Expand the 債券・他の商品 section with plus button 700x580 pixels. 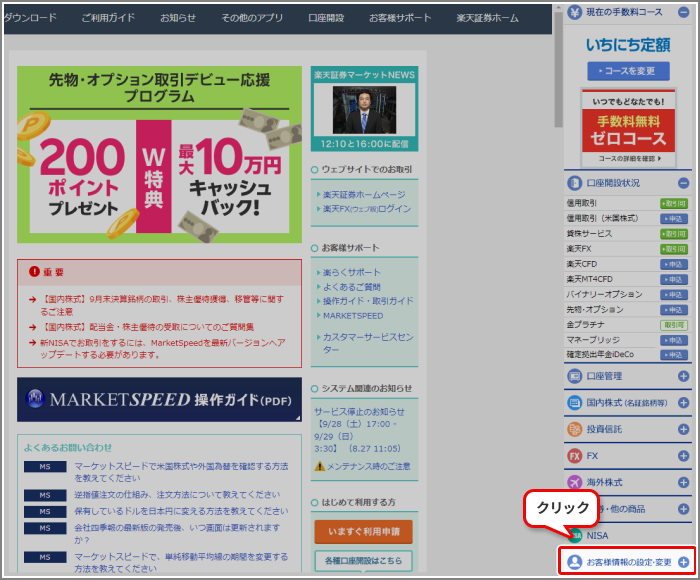(683, 509)
